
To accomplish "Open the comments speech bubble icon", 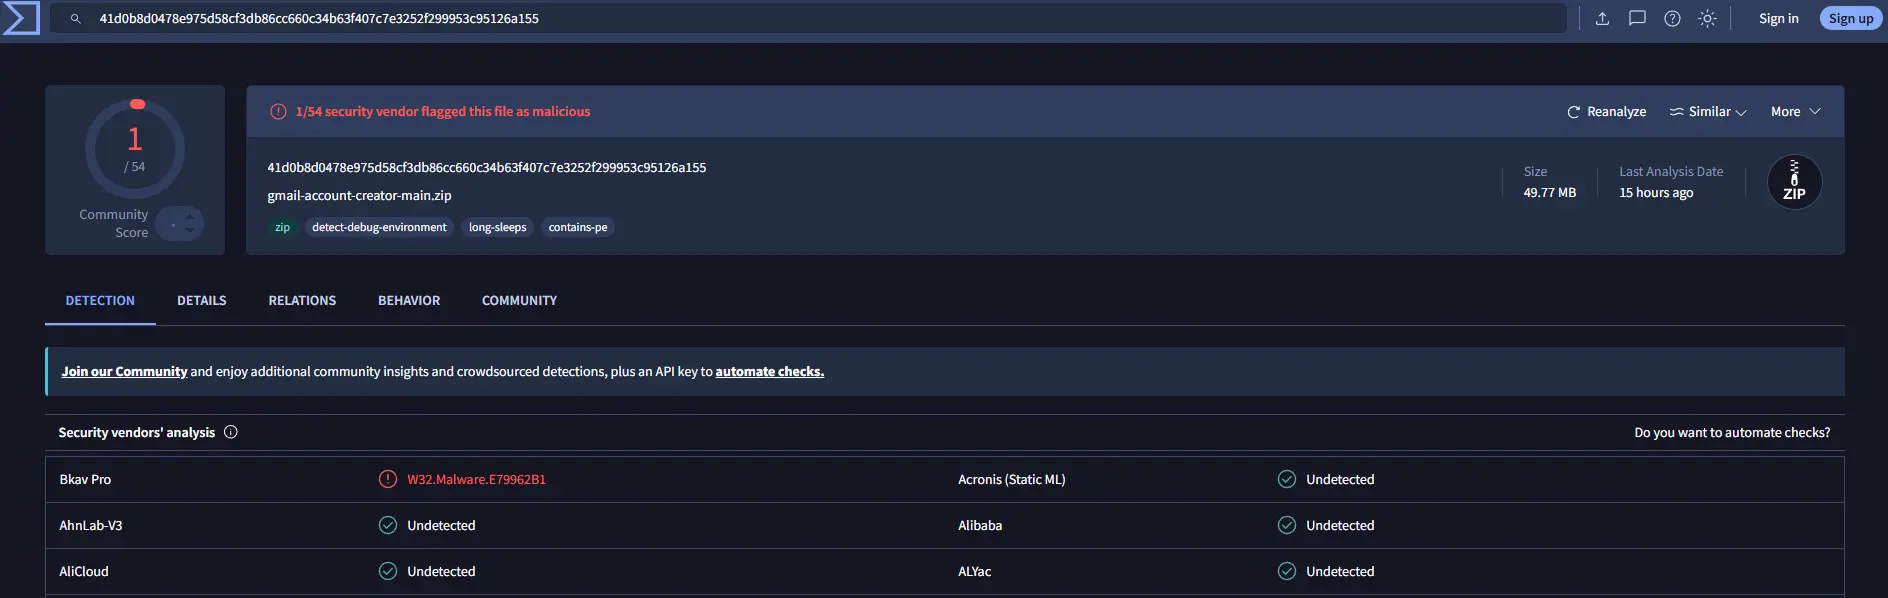I will coord(1637,18).
